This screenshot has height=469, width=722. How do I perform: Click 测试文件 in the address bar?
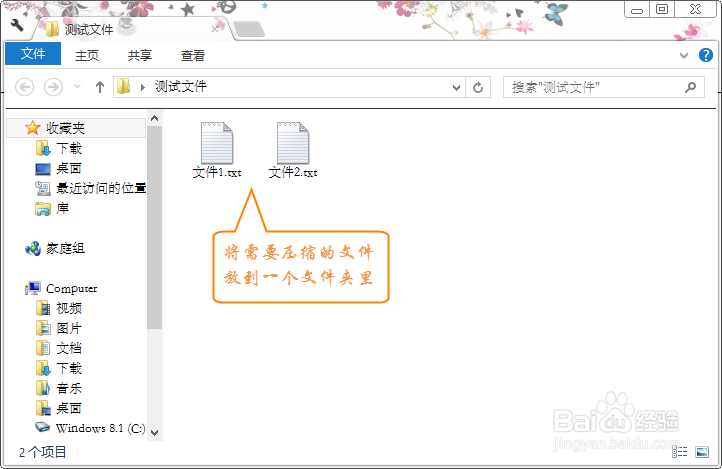pyautogui.click(x=180, y=86)
